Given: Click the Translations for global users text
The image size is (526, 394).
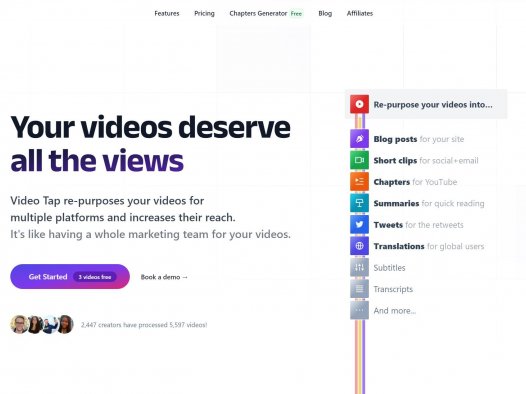Looking at the screenshot, I should (x=429, y=246).
